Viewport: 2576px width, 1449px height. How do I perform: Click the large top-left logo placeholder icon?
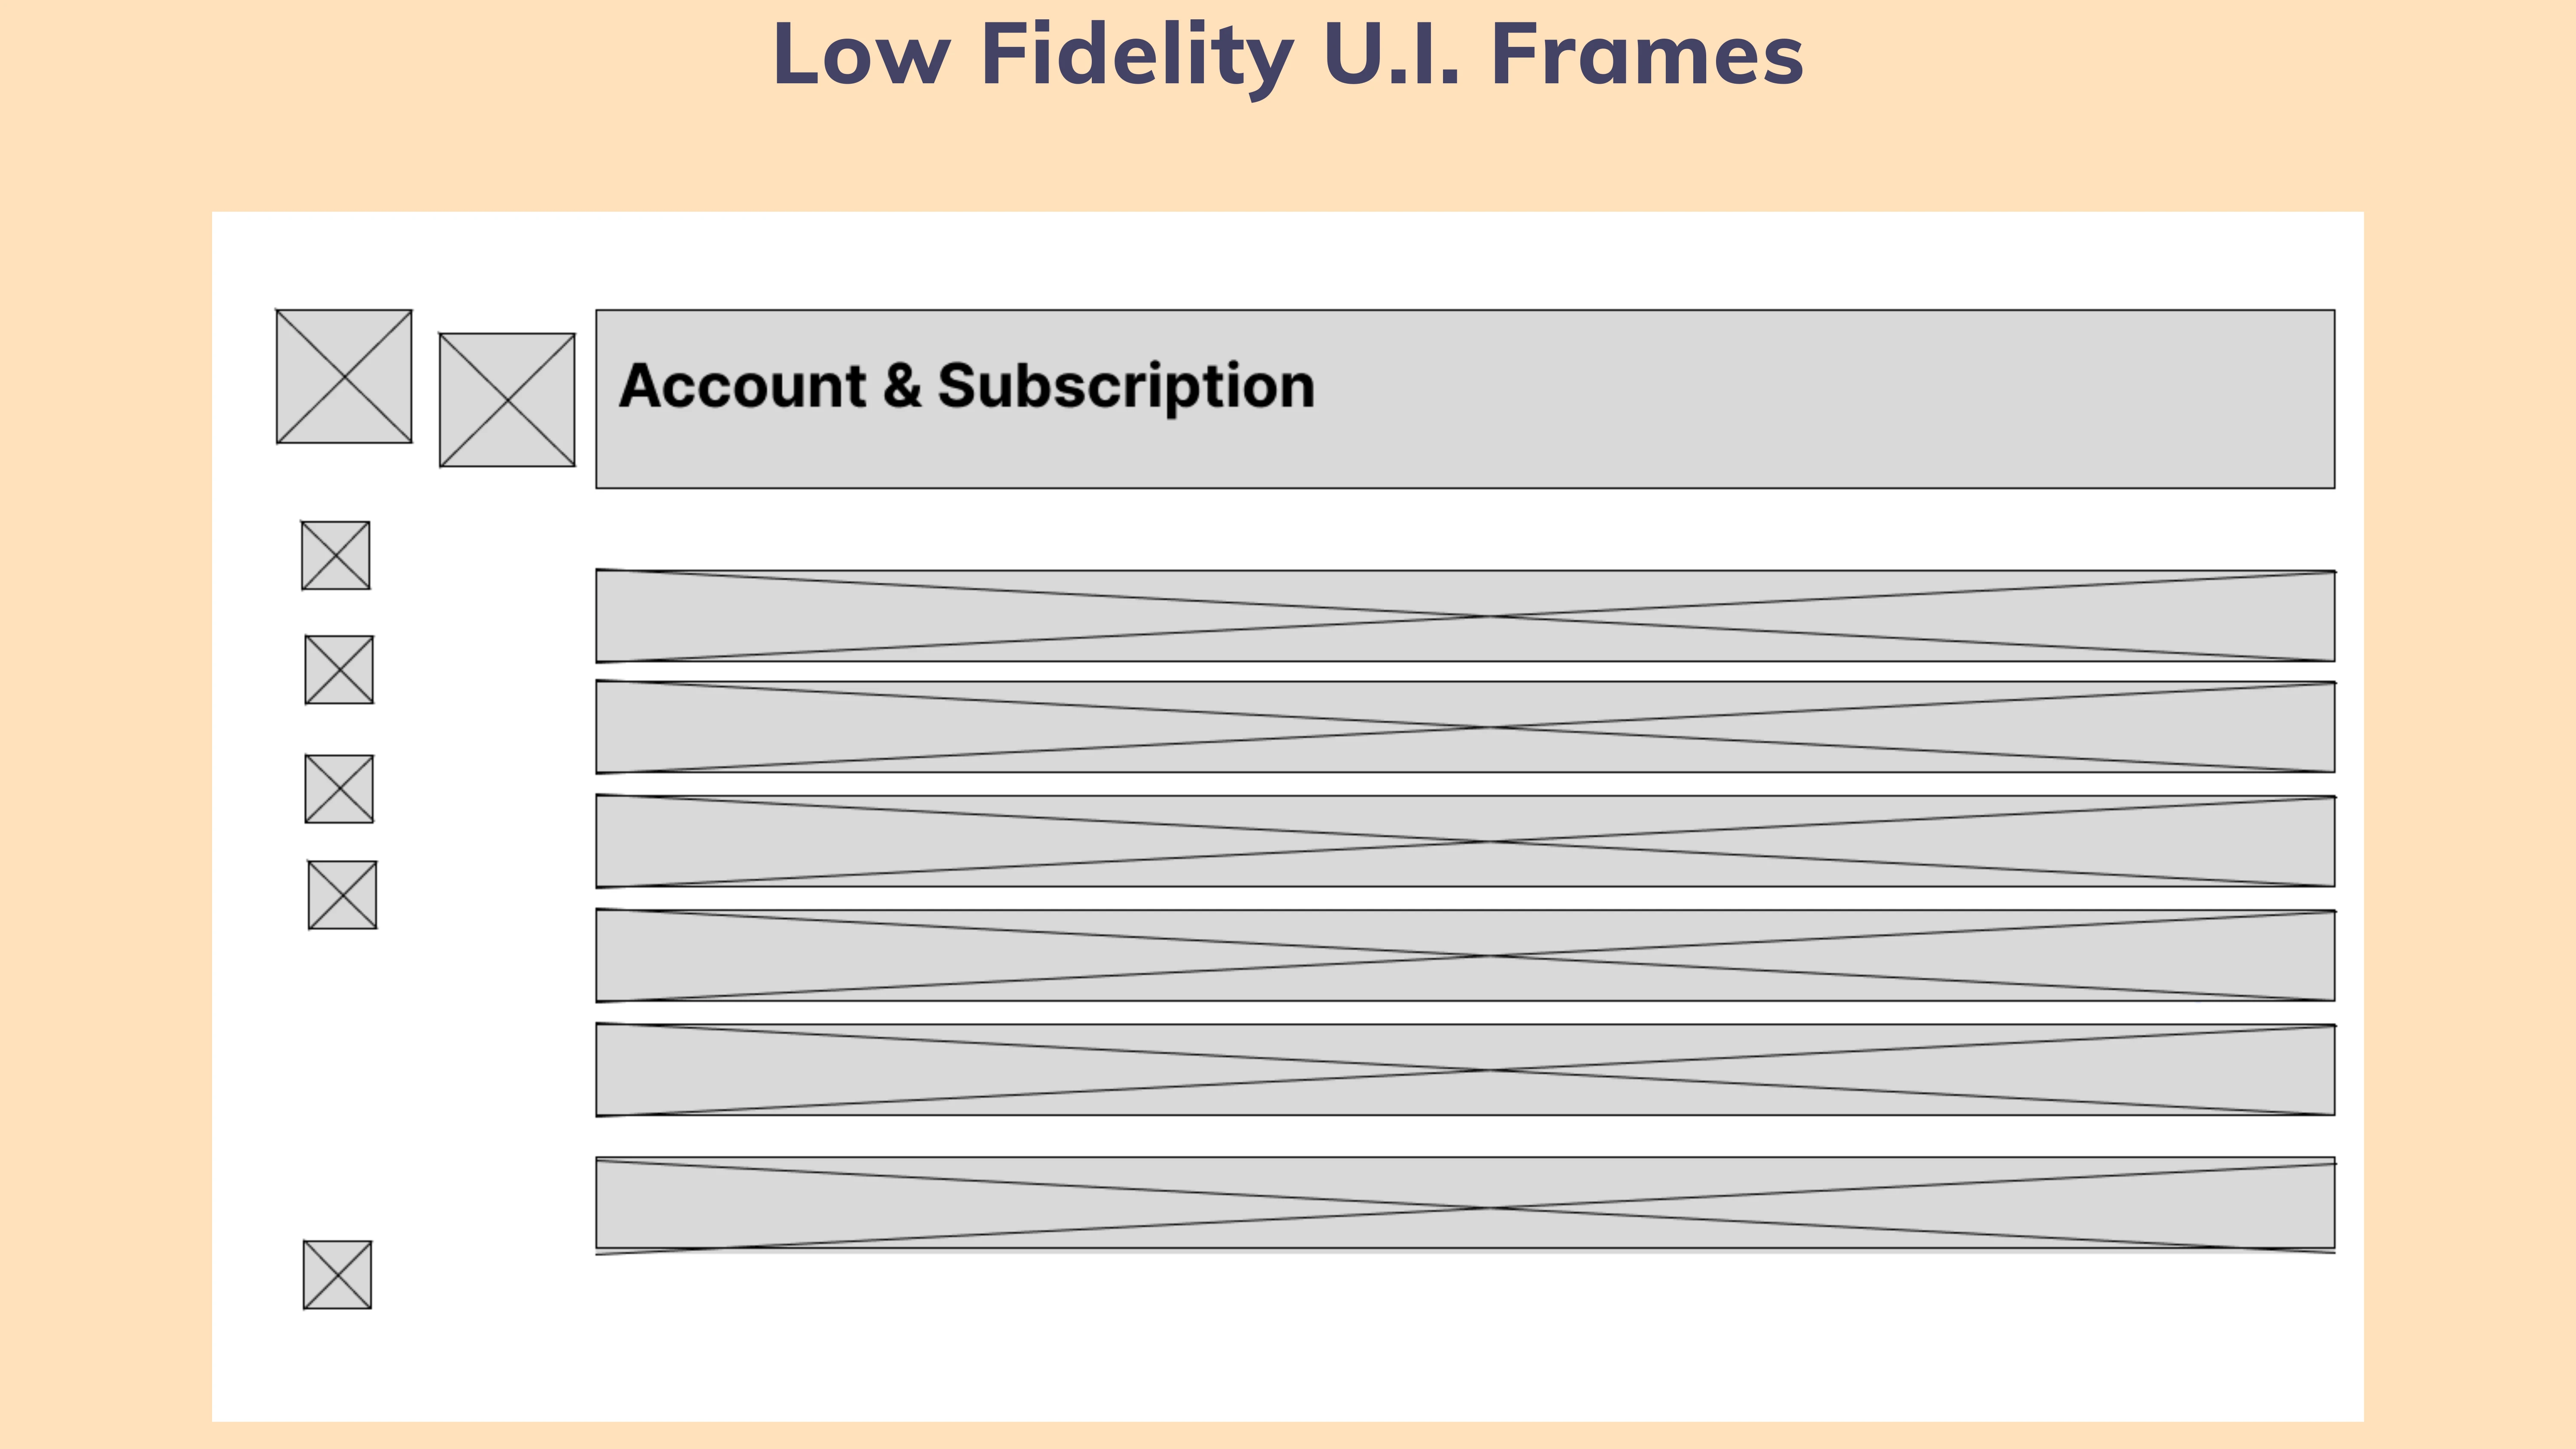click(x=344, y=376)
